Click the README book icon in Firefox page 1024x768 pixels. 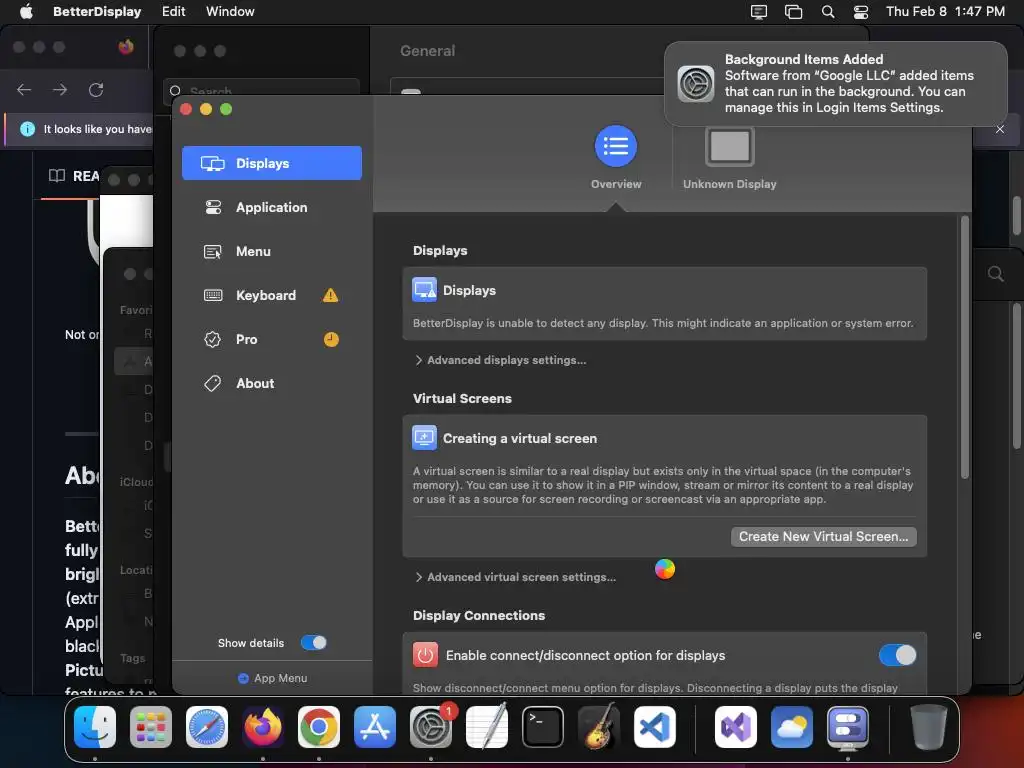point(57,176)
